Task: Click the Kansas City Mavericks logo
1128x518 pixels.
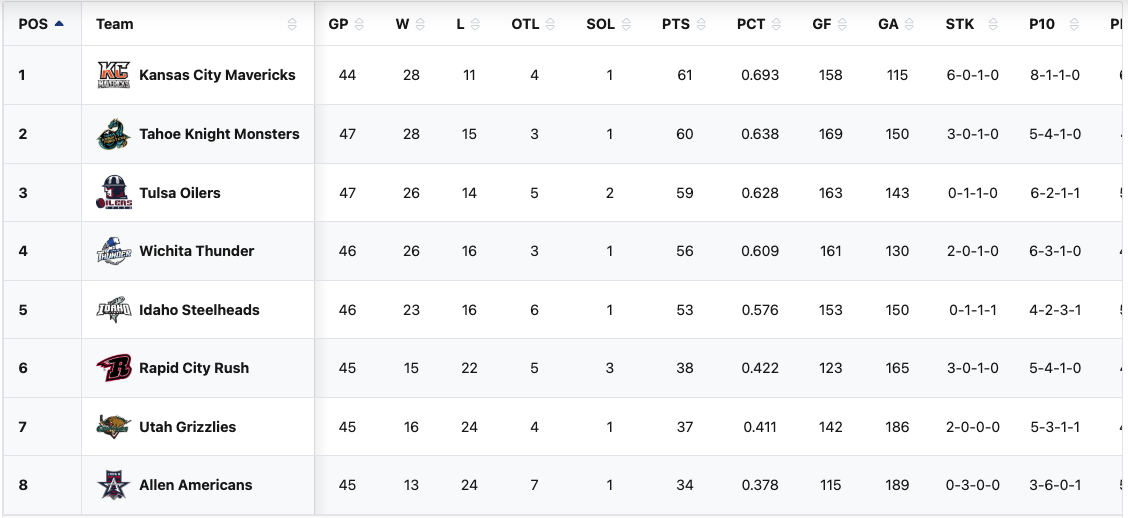Action: click(x=113, y=75)
